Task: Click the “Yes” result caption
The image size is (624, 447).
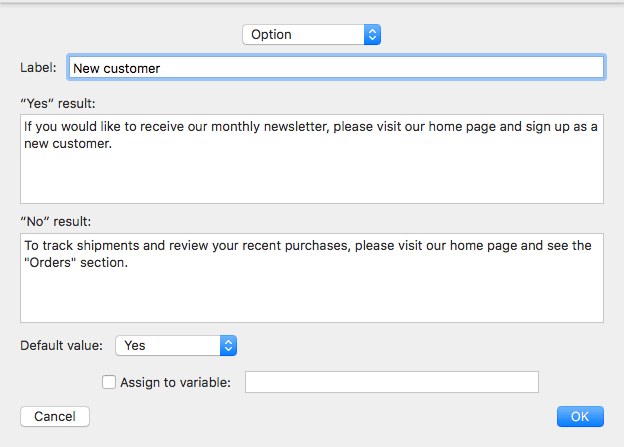Action: coord(58,103)
